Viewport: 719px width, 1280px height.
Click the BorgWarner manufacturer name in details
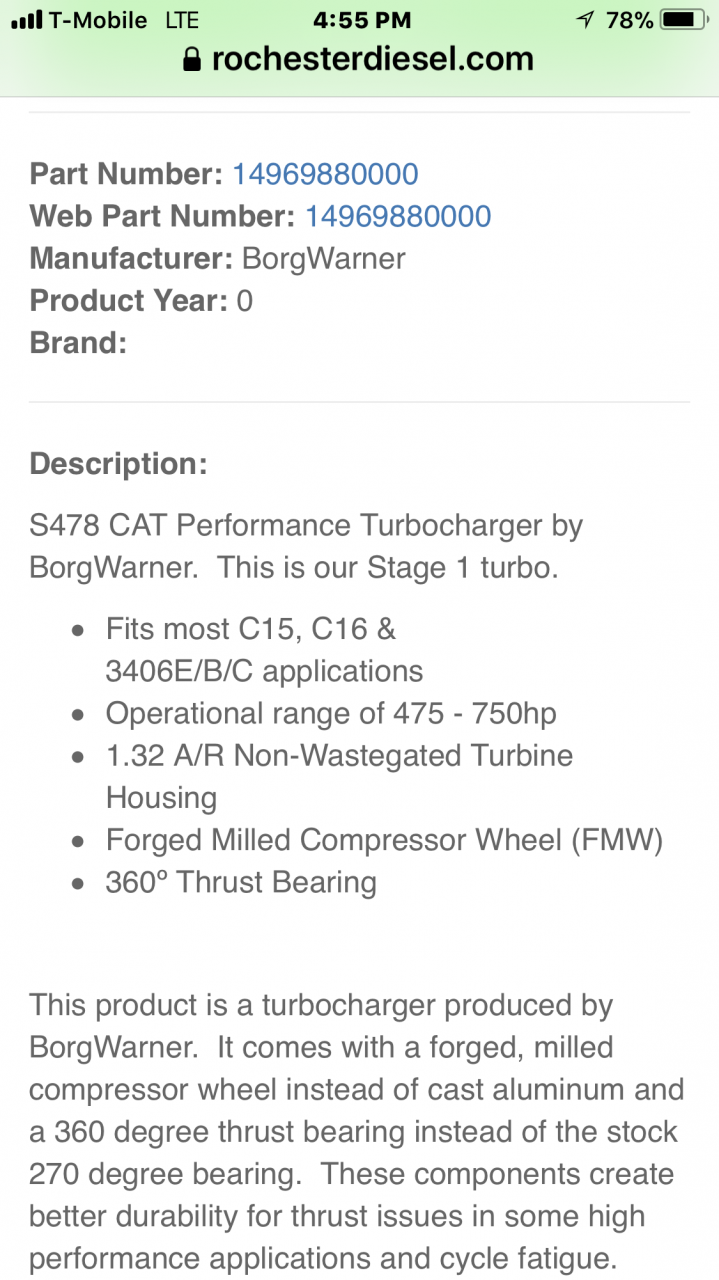point(324,259)
